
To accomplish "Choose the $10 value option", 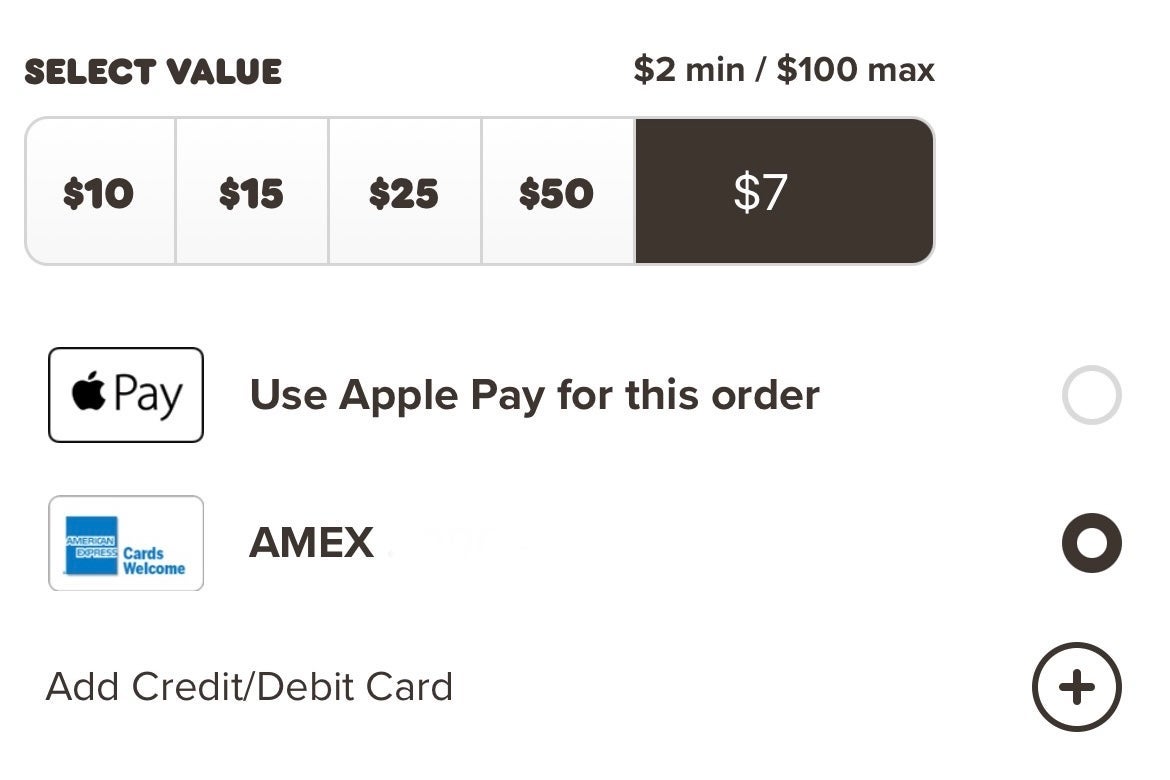I will 99,192.
